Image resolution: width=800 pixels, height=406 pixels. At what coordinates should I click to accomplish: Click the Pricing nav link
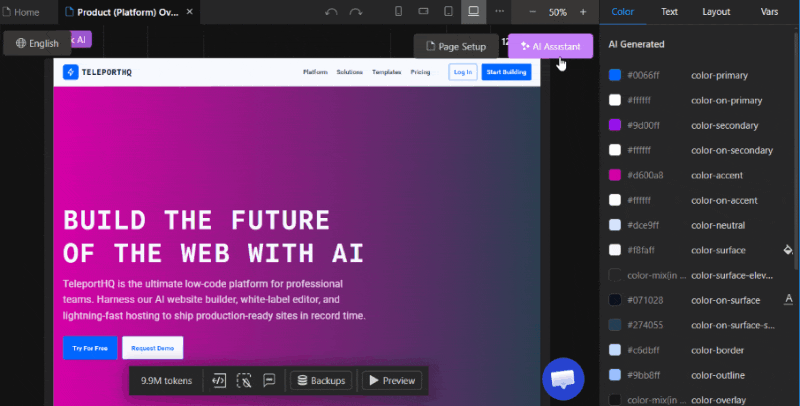pos(420,72)
